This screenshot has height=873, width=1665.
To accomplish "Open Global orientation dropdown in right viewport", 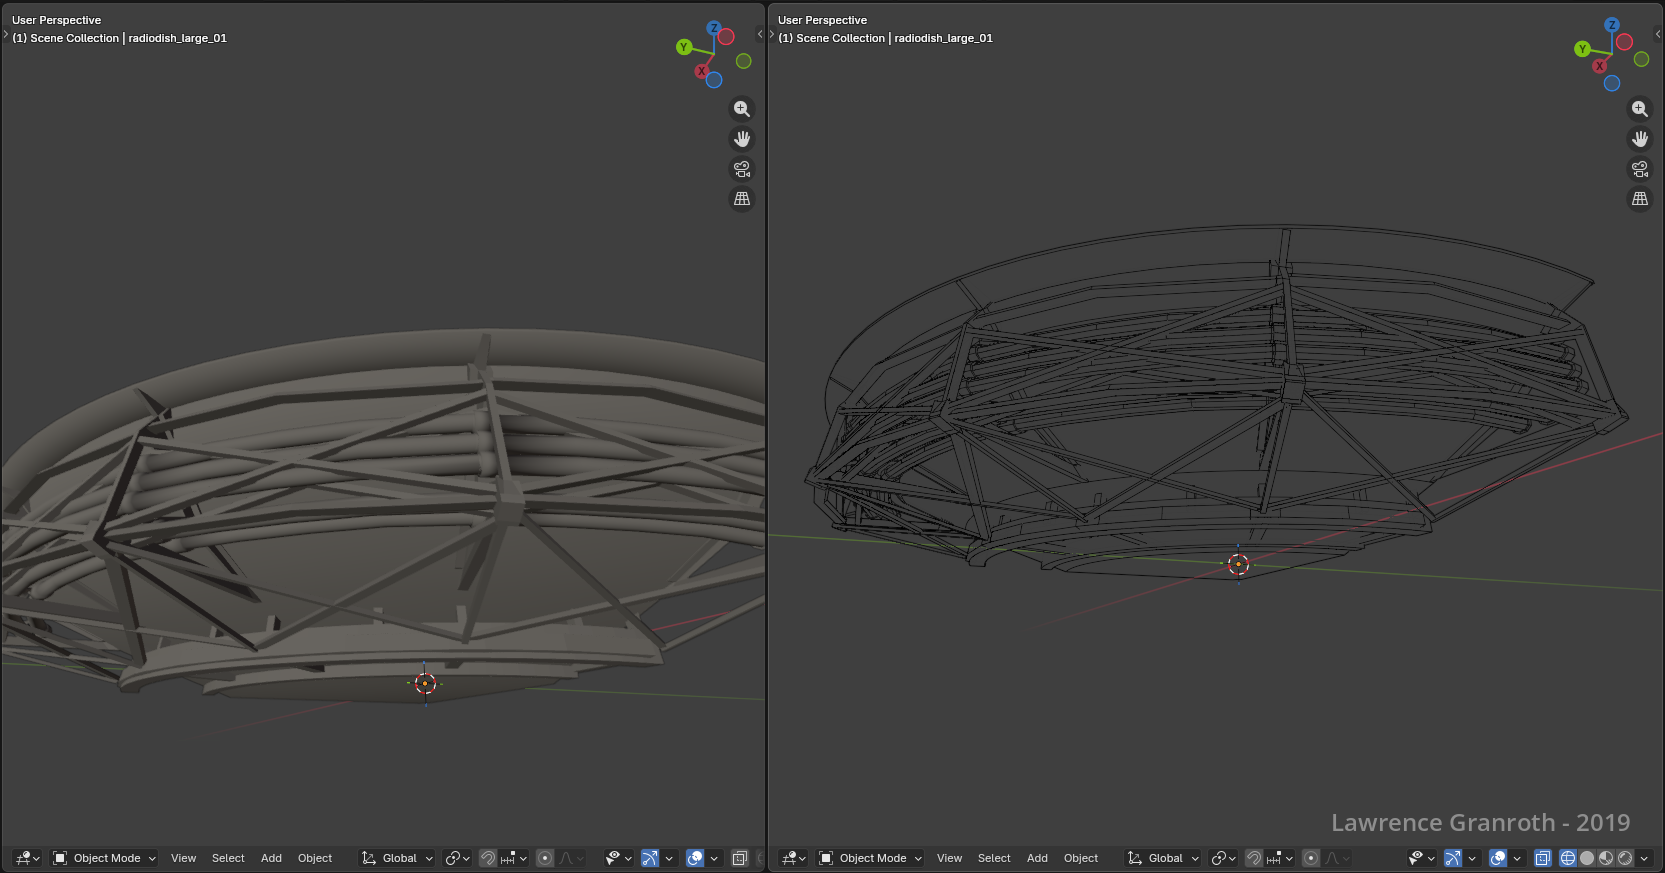I will tap(1163, 858).
